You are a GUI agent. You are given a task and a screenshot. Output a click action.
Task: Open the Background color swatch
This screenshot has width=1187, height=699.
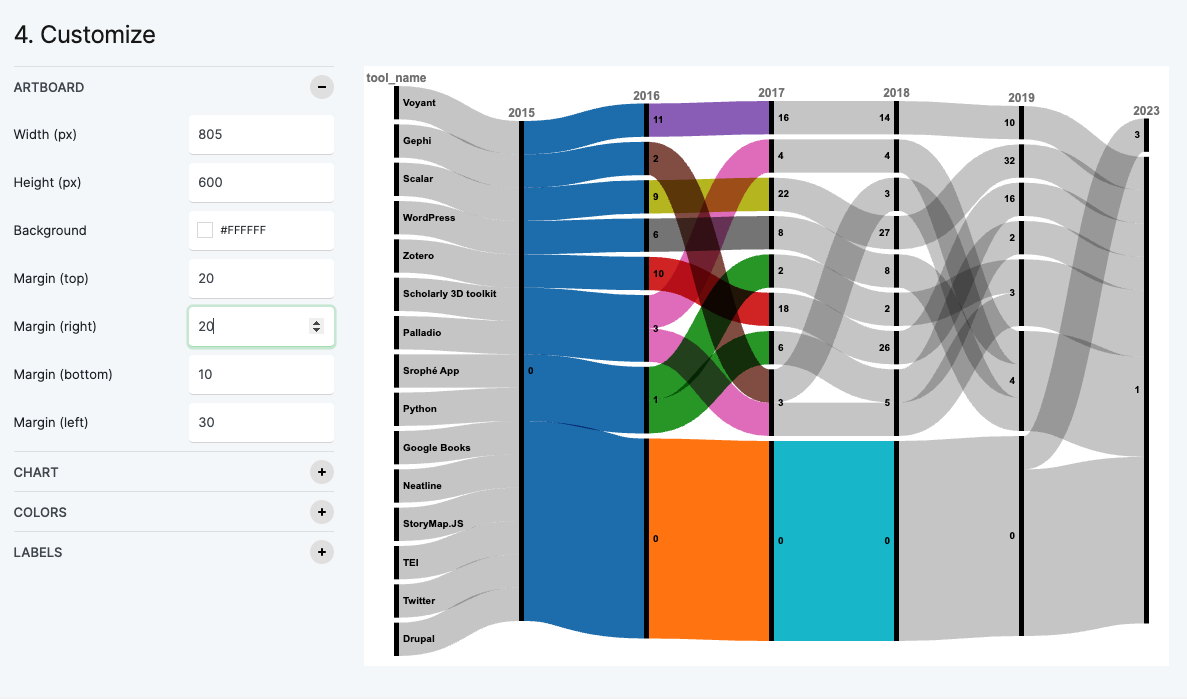point(204,230)
